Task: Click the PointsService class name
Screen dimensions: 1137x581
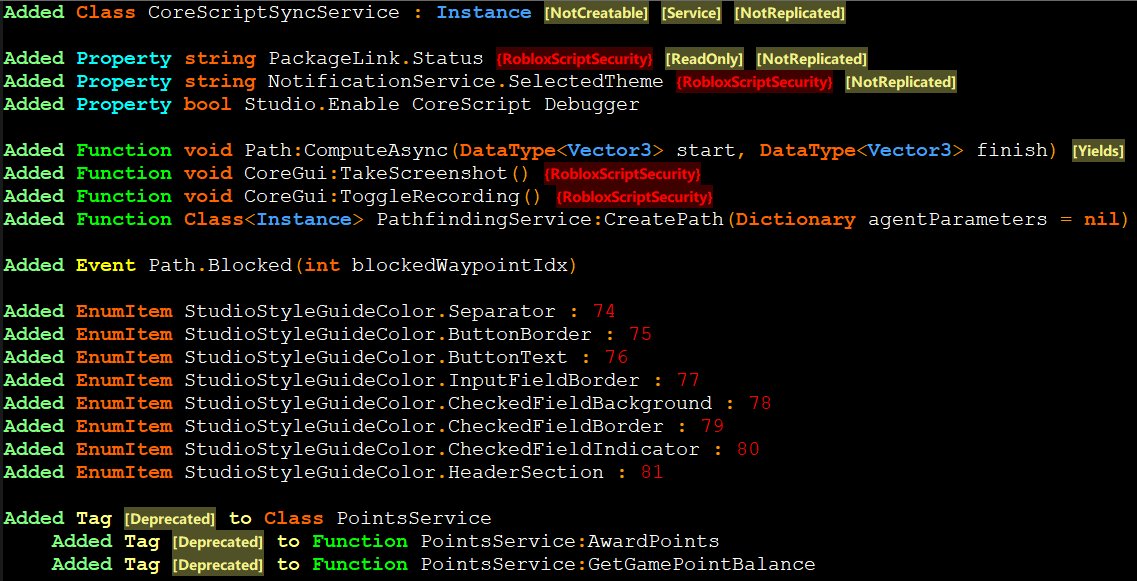Action: [413, 519]
